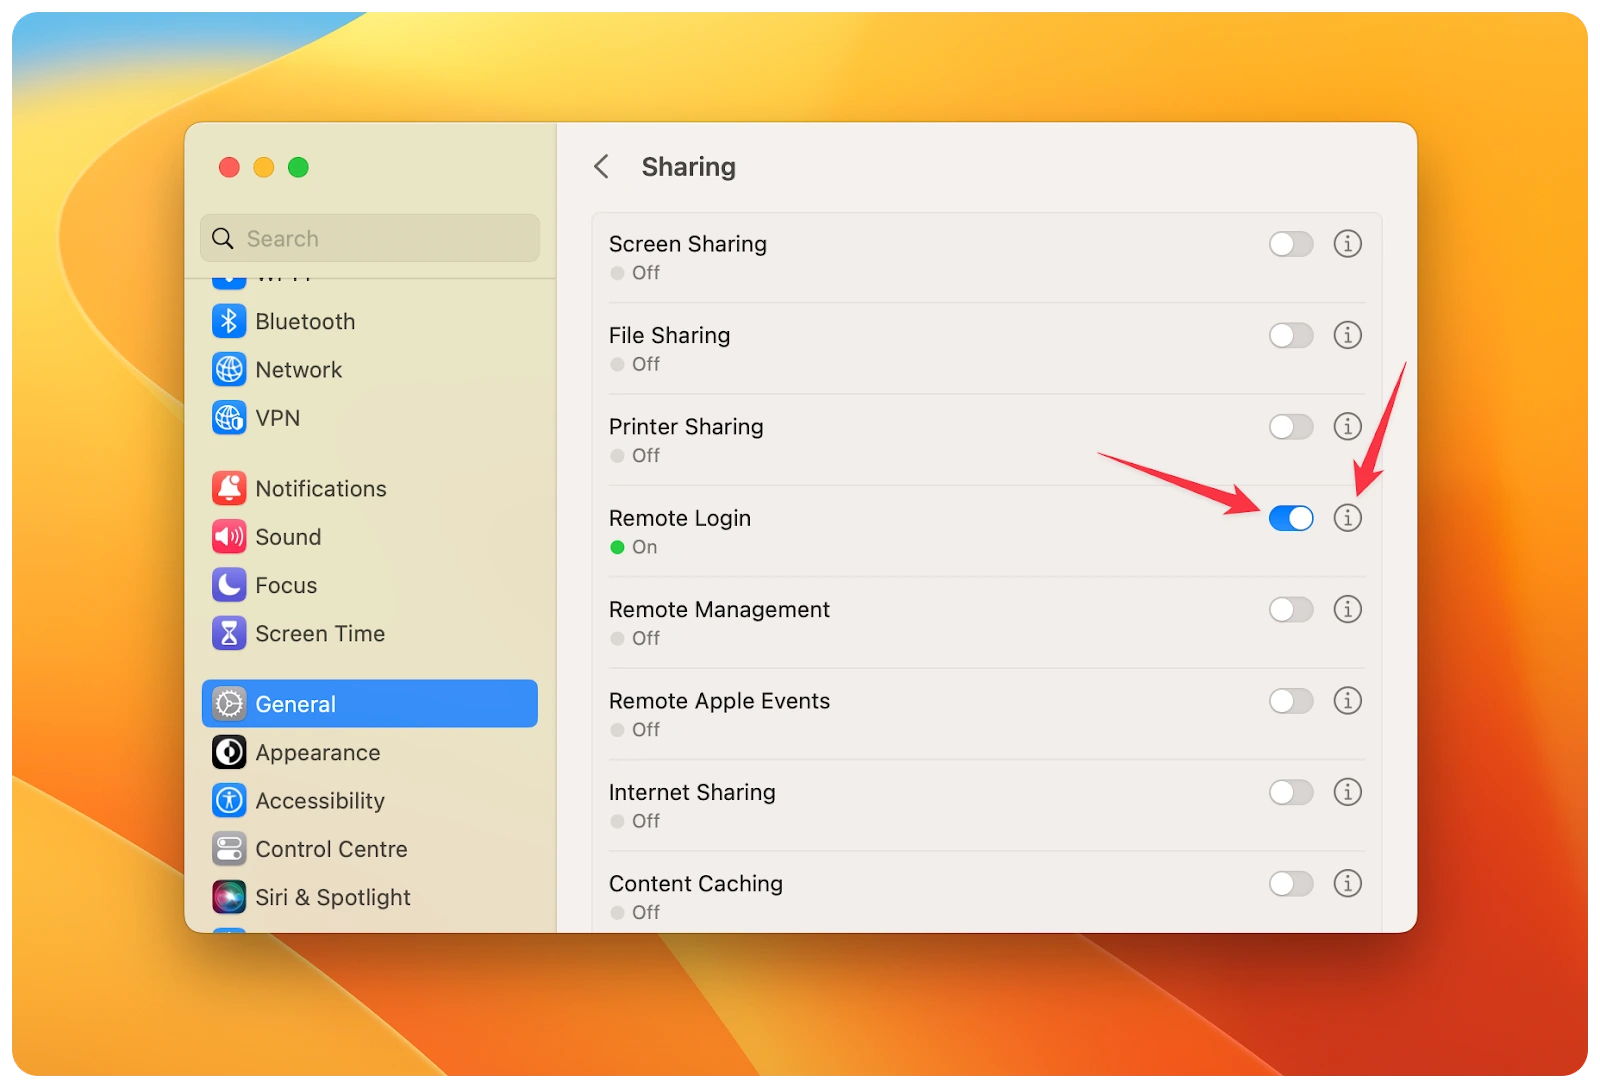Click the Internet Sharing label
This screenshot has width=1600, height=1088.
(x=692, y=792)
